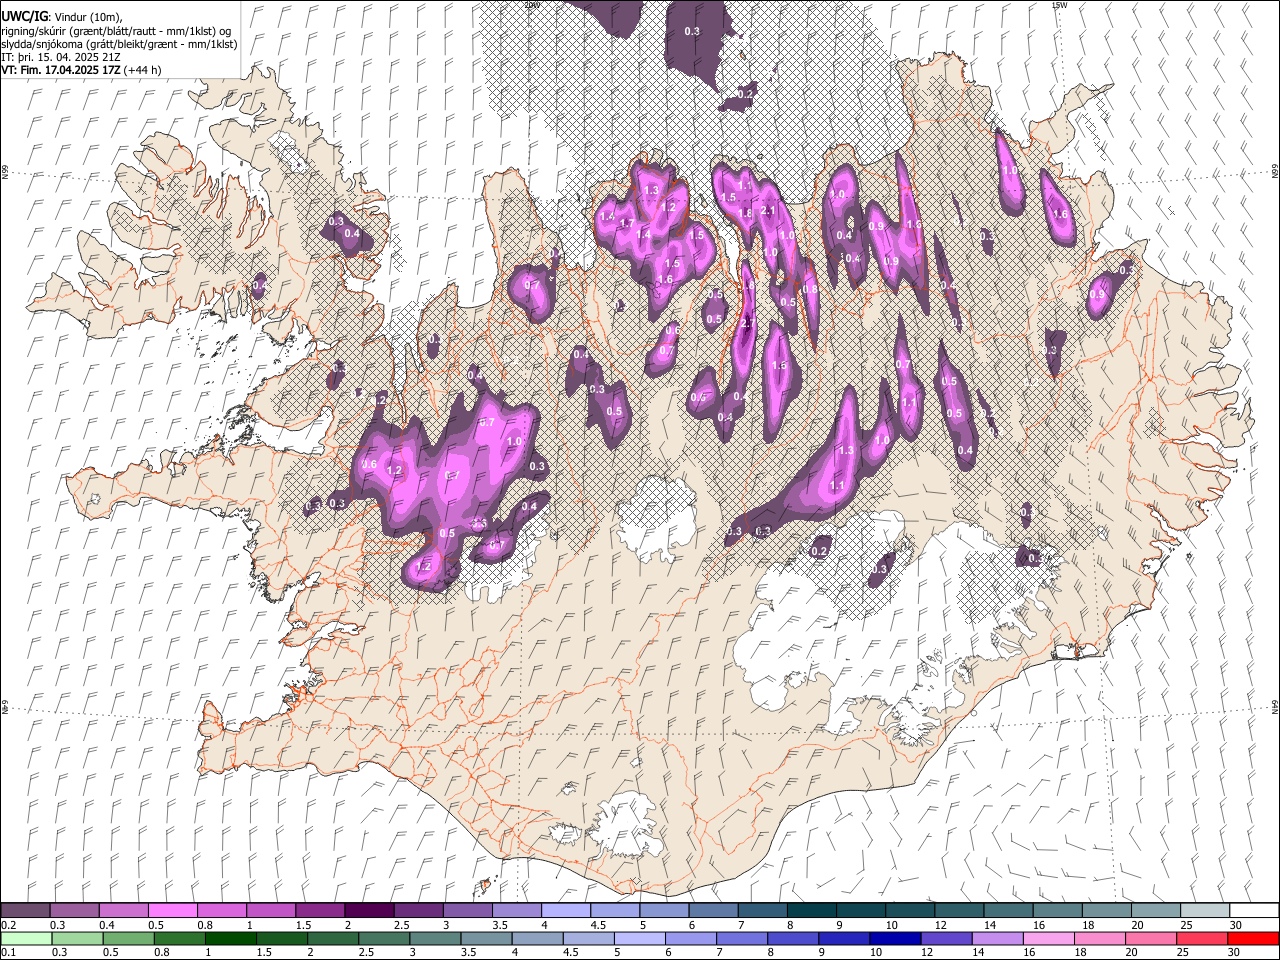Select the 'slydda/snjókoma' legend description line
The height and width of the screenshot is (960, 1280).
119,44
